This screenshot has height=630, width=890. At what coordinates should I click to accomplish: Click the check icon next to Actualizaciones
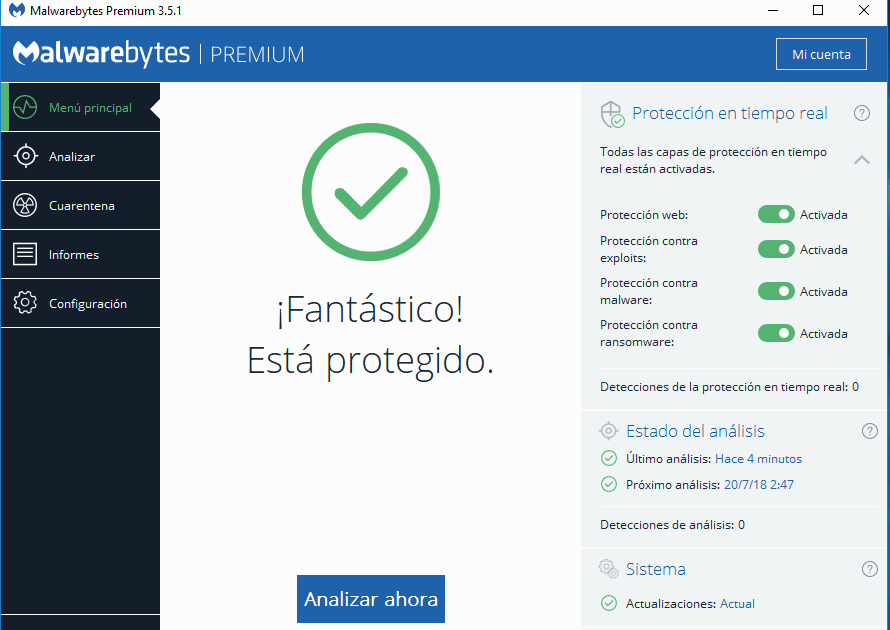click(x=608, y=603)
